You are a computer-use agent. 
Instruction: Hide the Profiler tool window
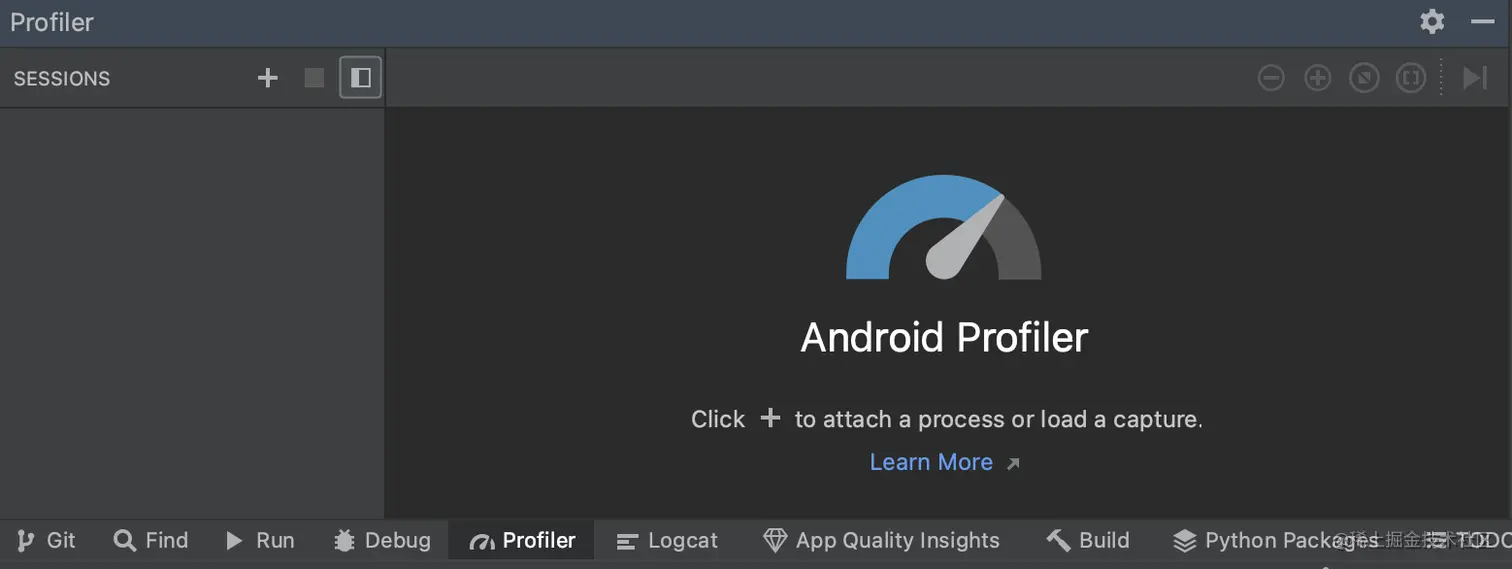(1482, 22)
